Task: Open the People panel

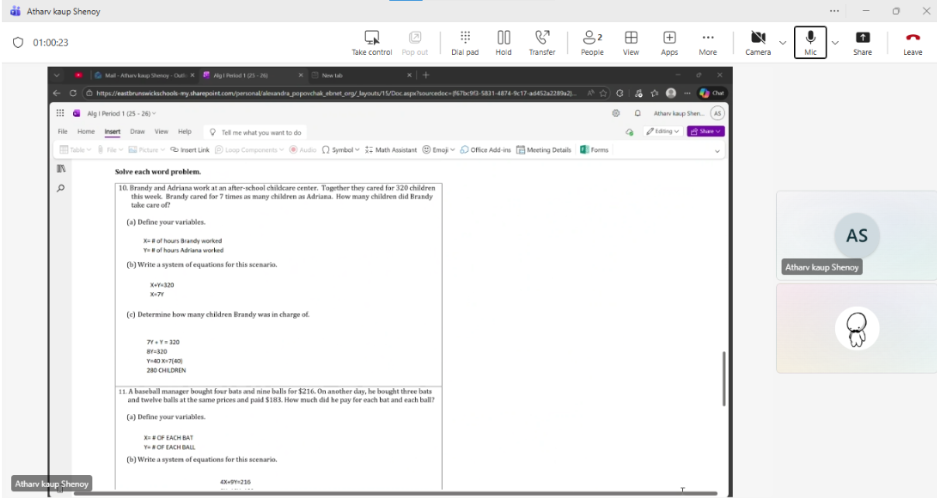Action: [x=592, y=43]
